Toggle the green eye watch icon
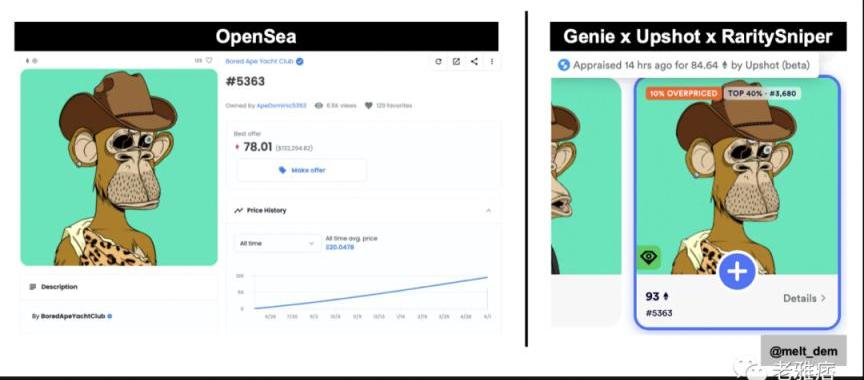864x380 pixels. click(x=649, y=257)
